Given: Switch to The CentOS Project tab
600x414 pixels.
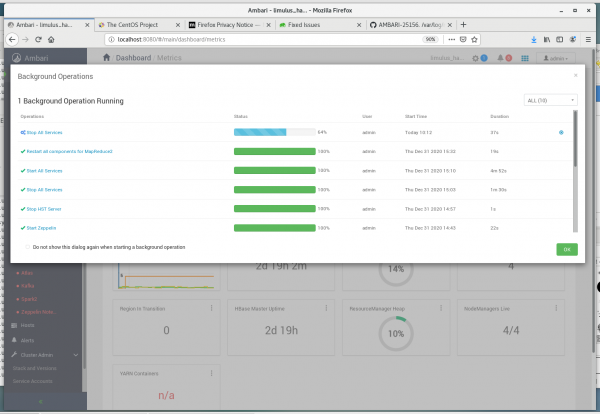Looking at the screenshot, I should [x=132, y=25].
